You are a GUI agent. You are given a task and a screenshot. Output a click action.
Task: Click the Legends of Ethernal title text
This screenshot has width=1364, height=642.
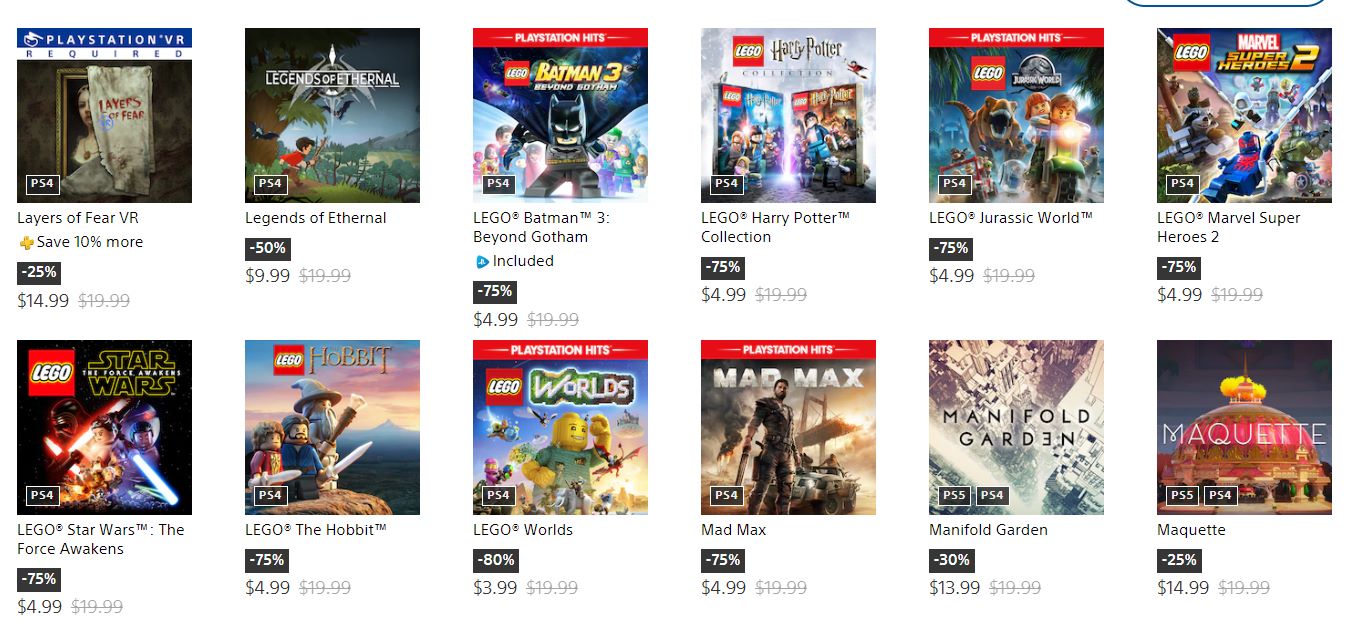coord(315,218)
